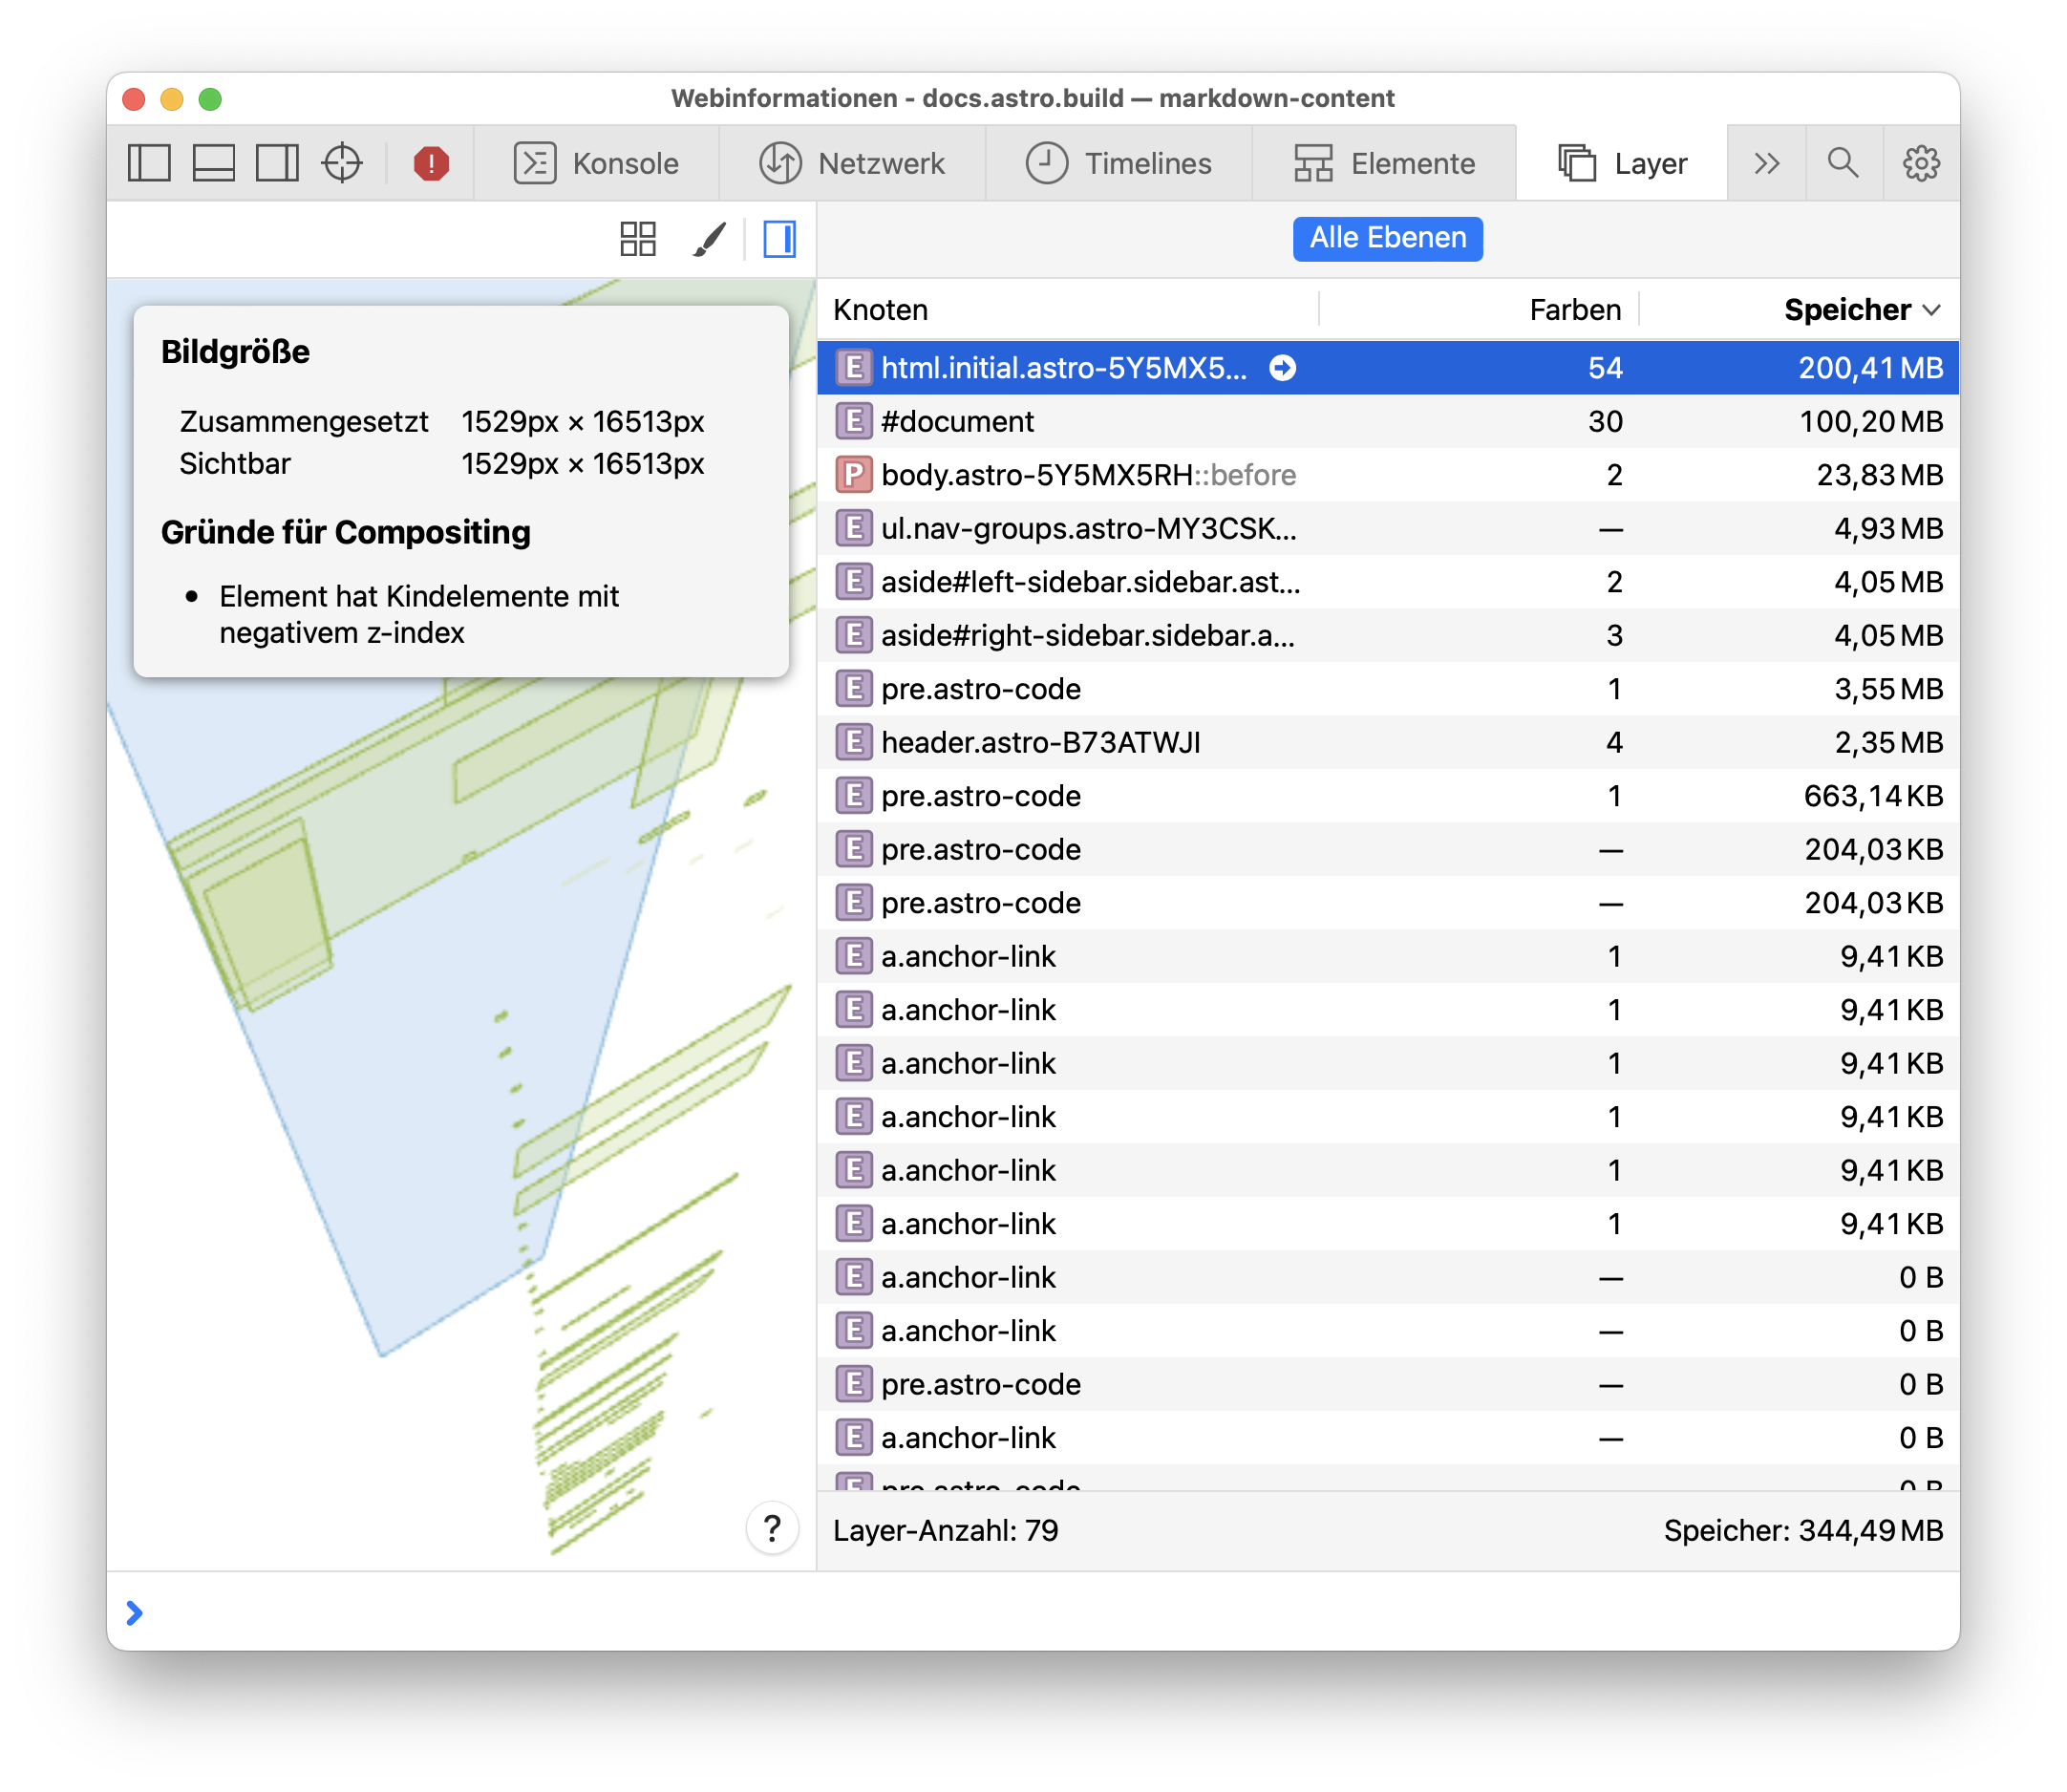Reveal html.initial node via arrow

click(1283, 368)
